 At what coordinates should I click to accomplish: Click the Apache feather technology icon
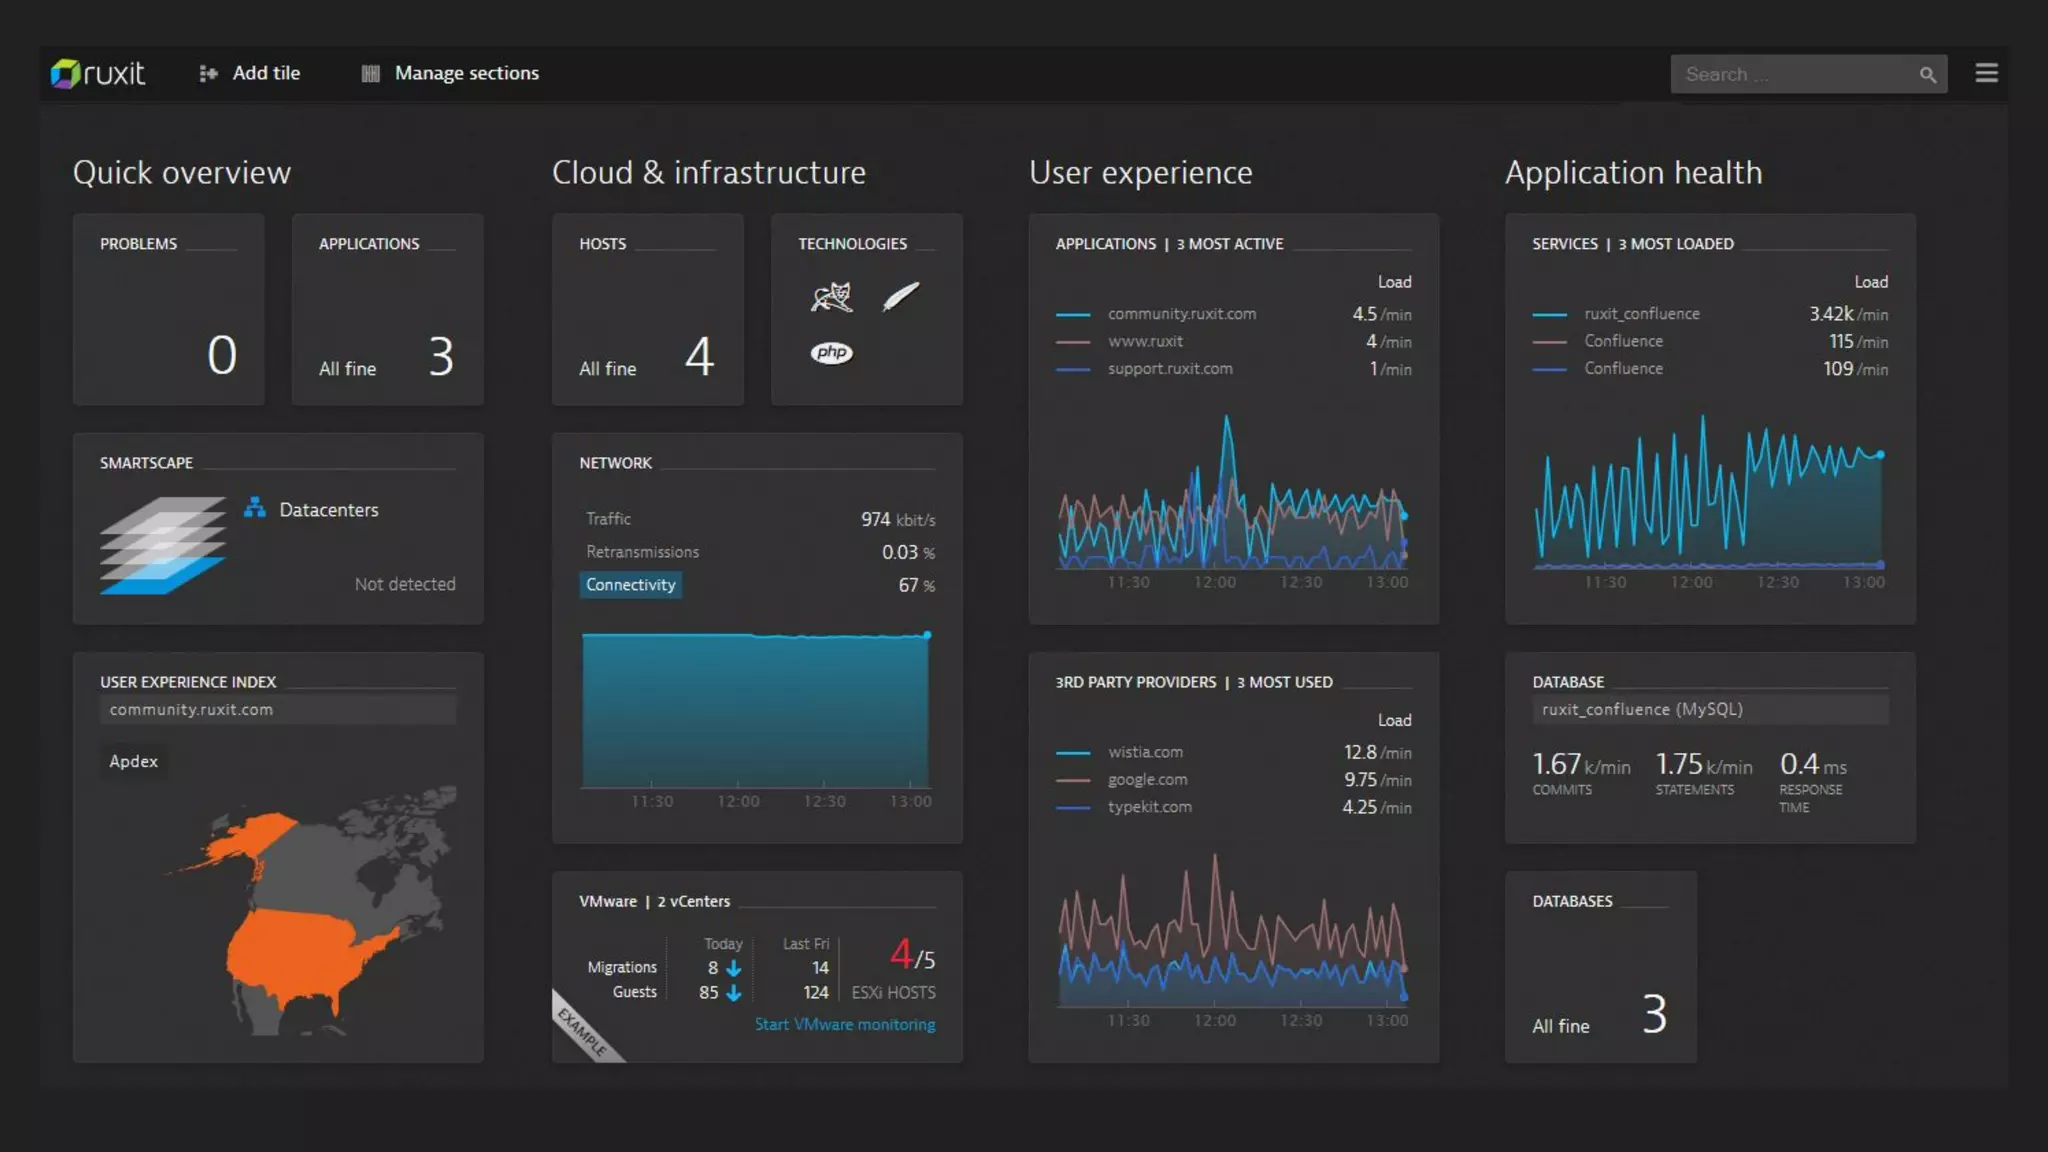pyautogui.click(x=900, y=296)
